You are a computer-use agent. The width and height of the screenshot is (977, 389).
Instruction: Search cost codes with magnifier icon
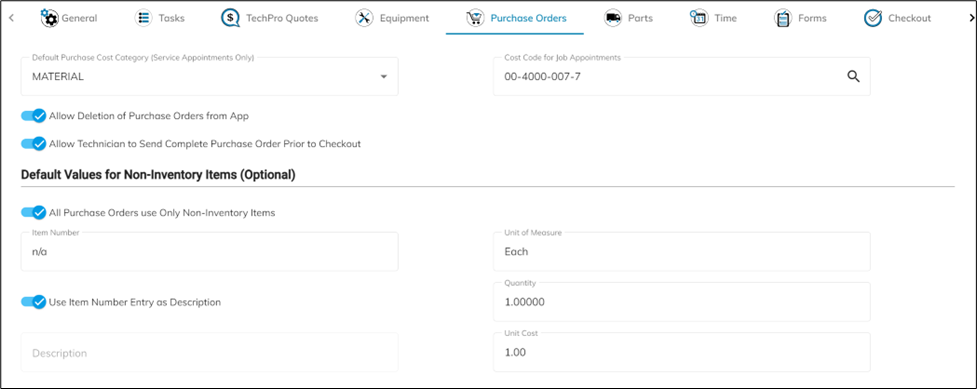pyautogui.click(x=853, y=77)
